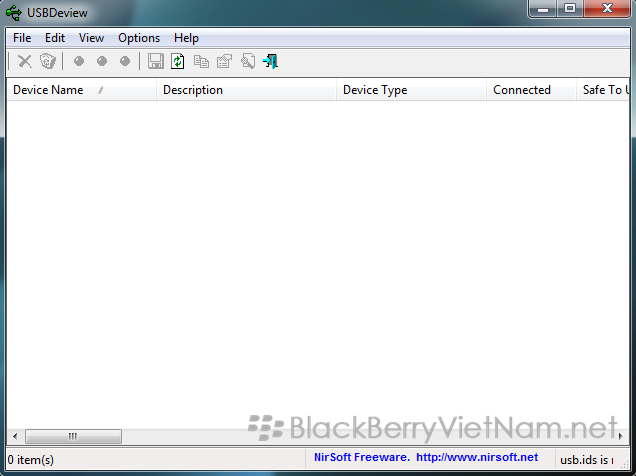
Task: Open the File menu
Action: (22, 38)
